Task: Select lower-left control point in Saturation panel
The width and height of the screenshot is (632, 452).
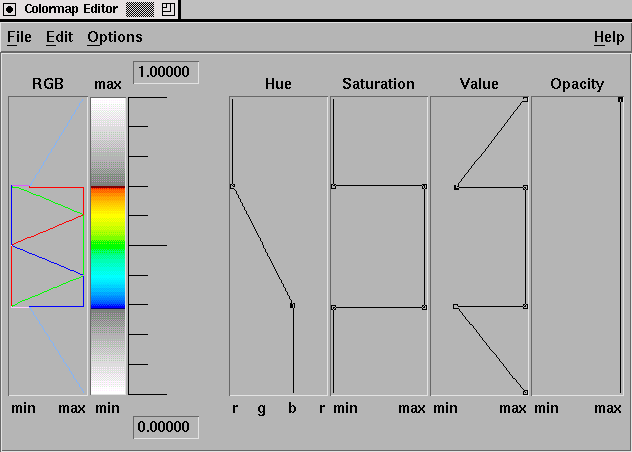Action: pos(333,307)
